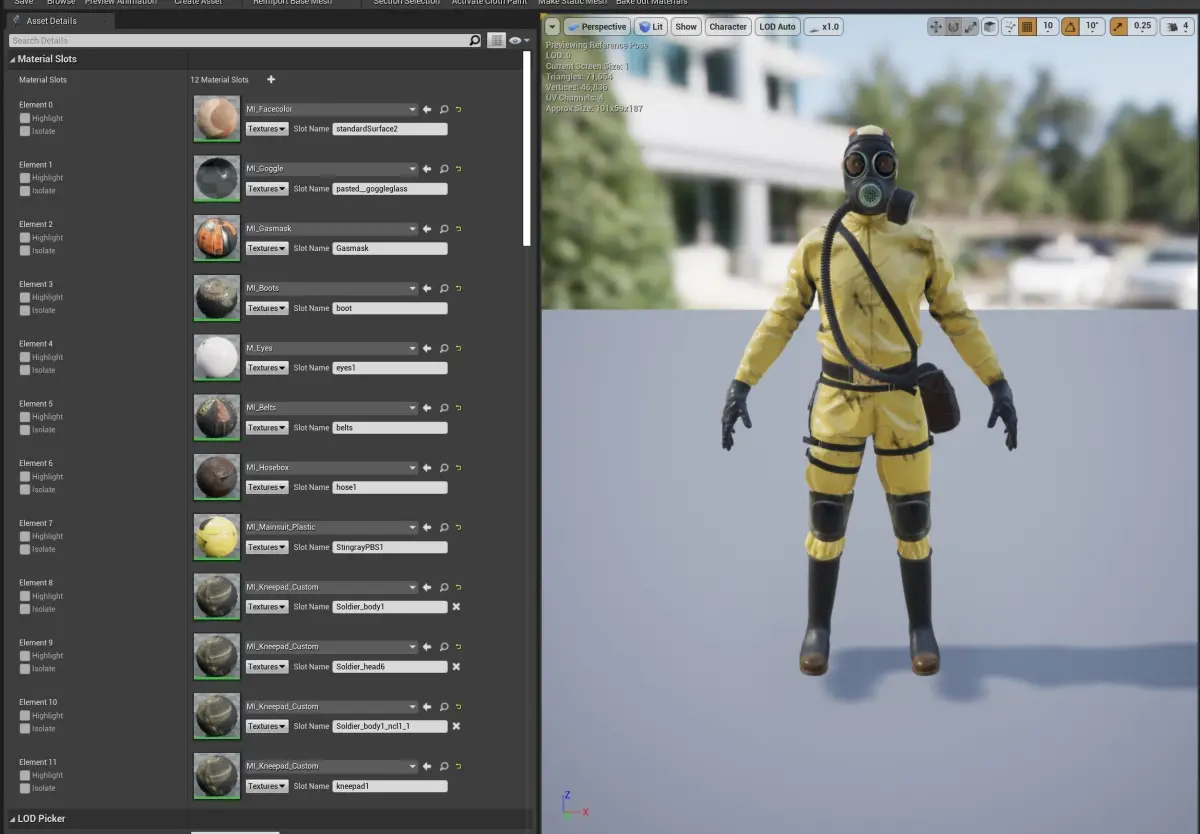Open the MI_Mainsuit_Plastic material dropdown
This screenshot has height=834, width=1200.
click(331, 527)
